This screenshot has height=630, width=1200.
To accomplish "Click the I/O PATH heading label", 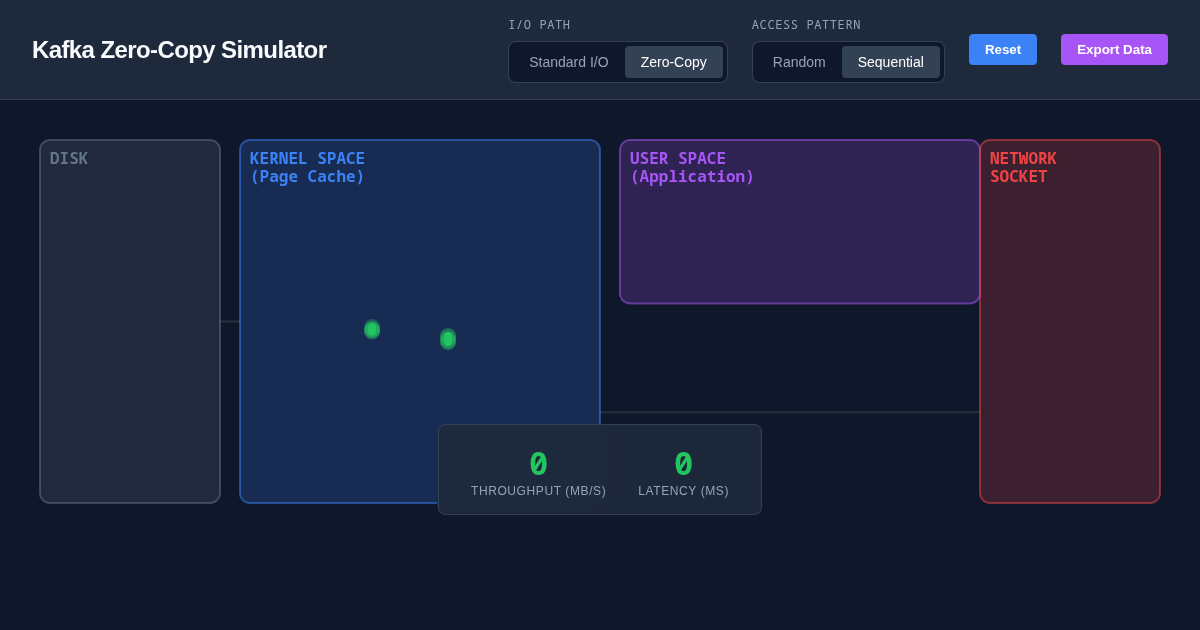I will point(539,25).
